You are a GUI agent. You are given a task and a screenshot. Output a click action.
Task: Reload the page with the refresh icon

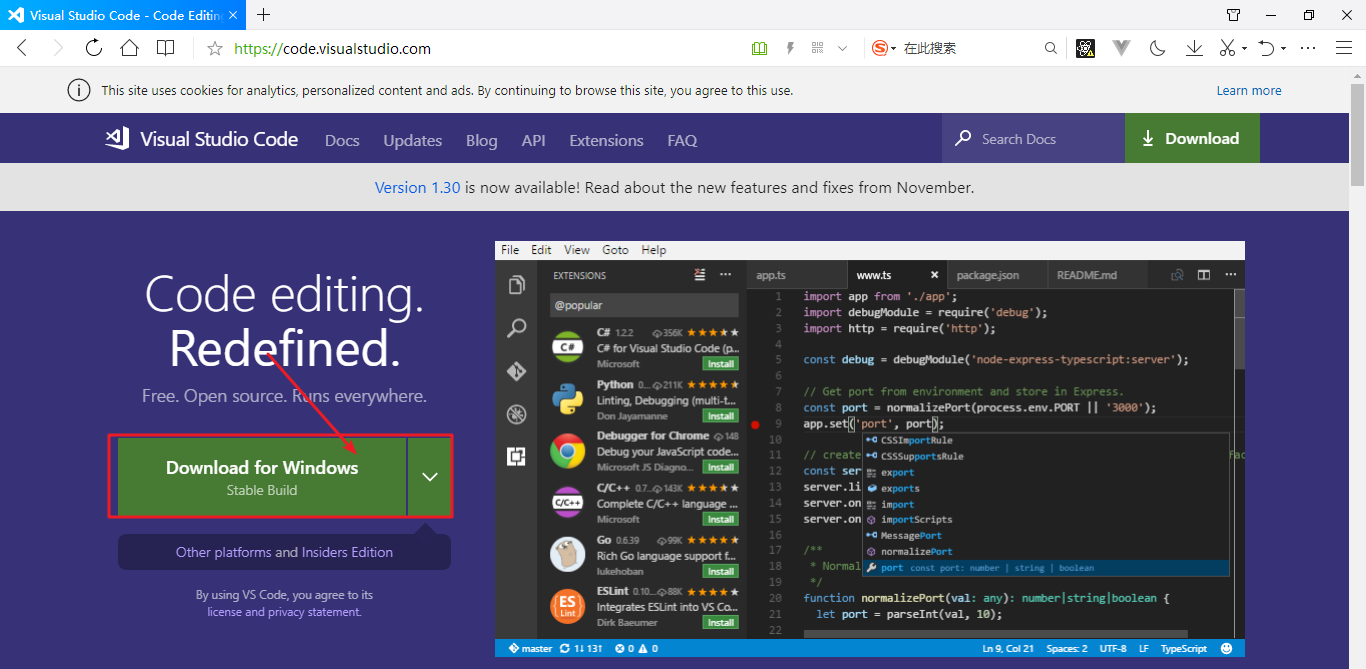coord(94,48)
